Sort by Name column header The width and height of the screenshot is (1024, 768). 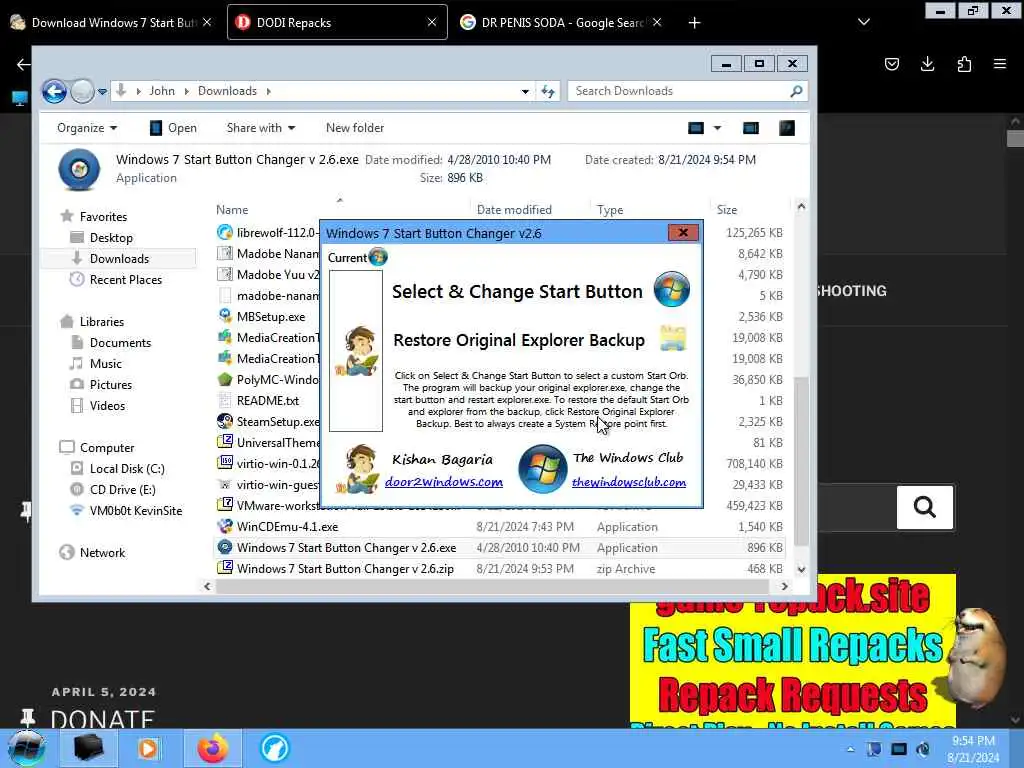click(x=232, y=210)
